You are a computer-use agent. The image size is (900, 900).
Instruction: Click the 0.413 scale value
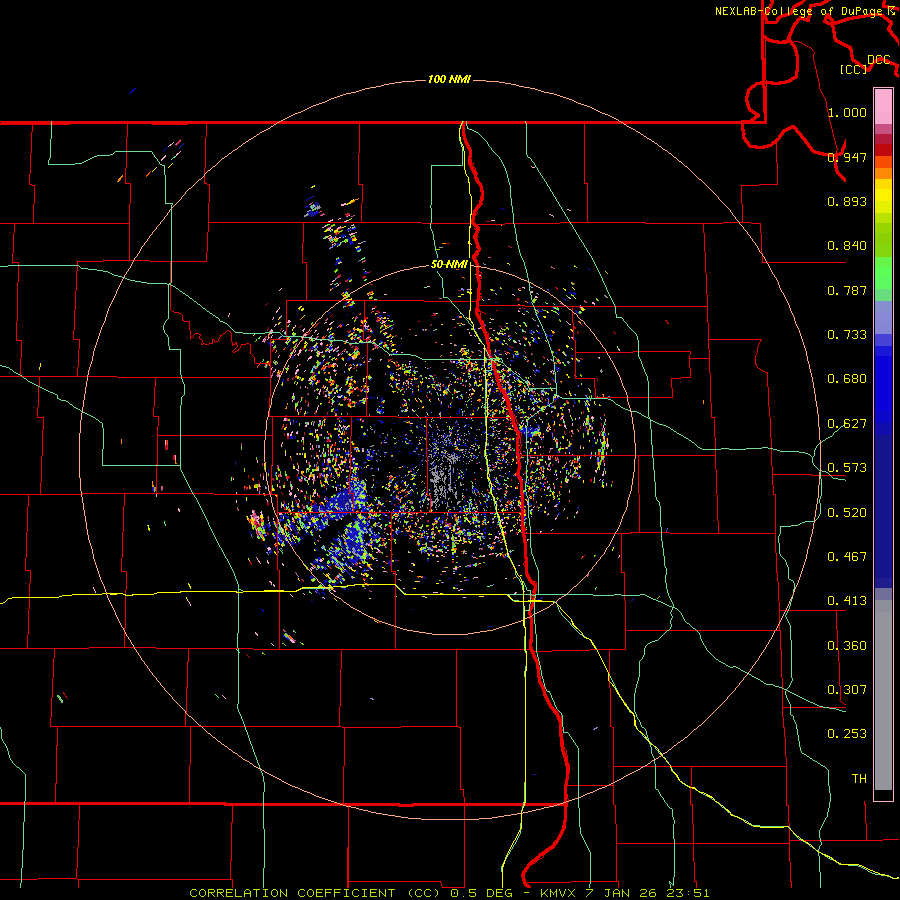(847, 601)
